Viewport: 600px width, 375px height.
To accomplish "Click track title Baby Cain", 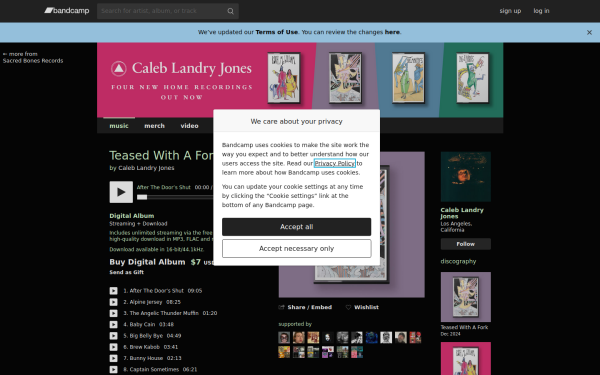I will 142,324.
